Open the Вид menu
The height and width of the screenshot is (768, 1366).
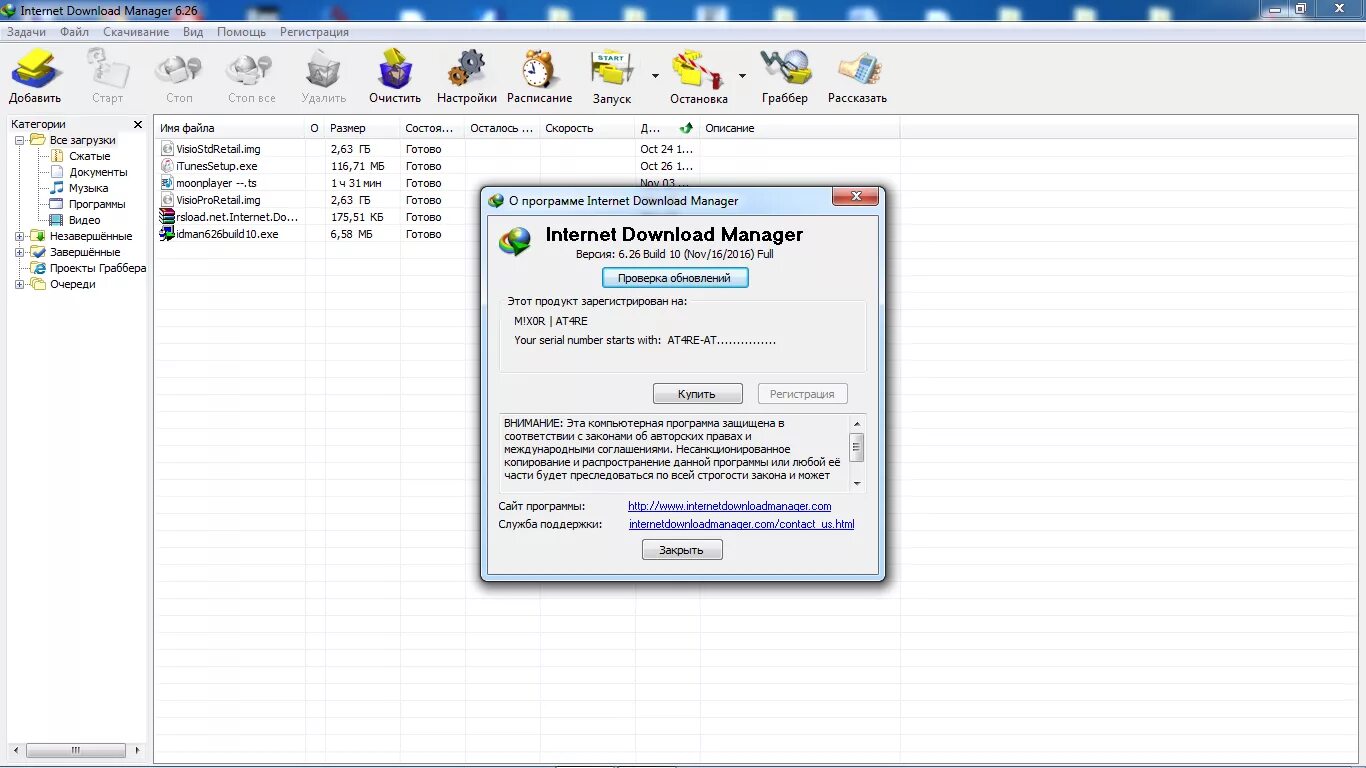tap(193, 32)
